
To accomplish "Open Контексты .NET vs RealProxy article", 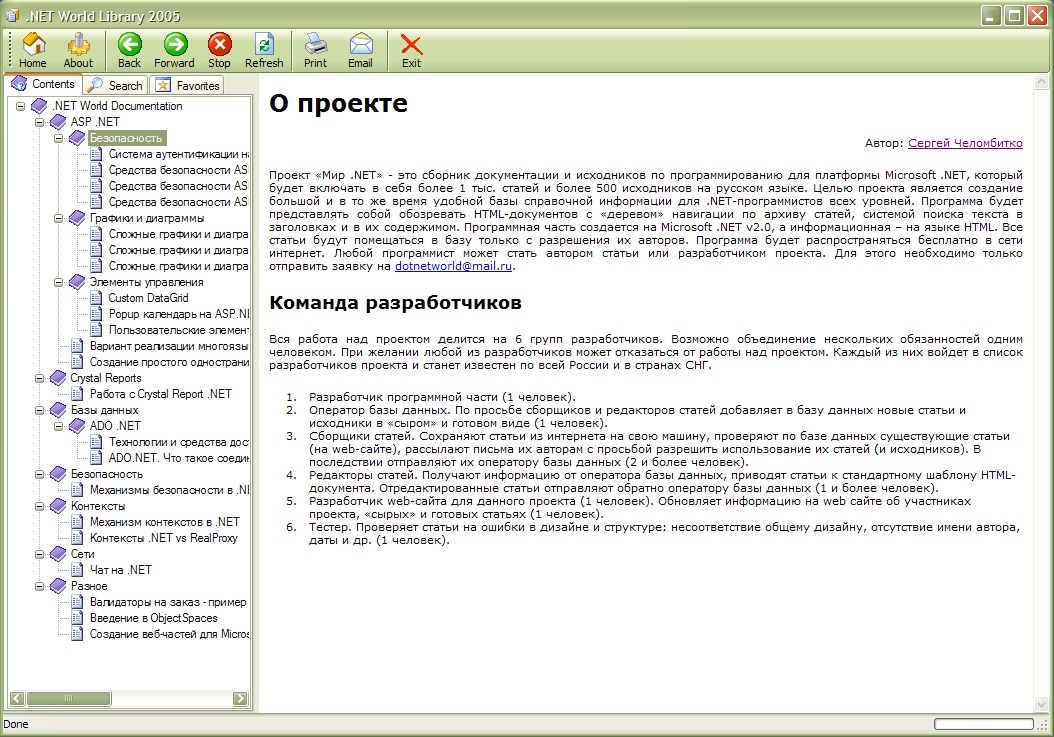I will pos(163,538).
